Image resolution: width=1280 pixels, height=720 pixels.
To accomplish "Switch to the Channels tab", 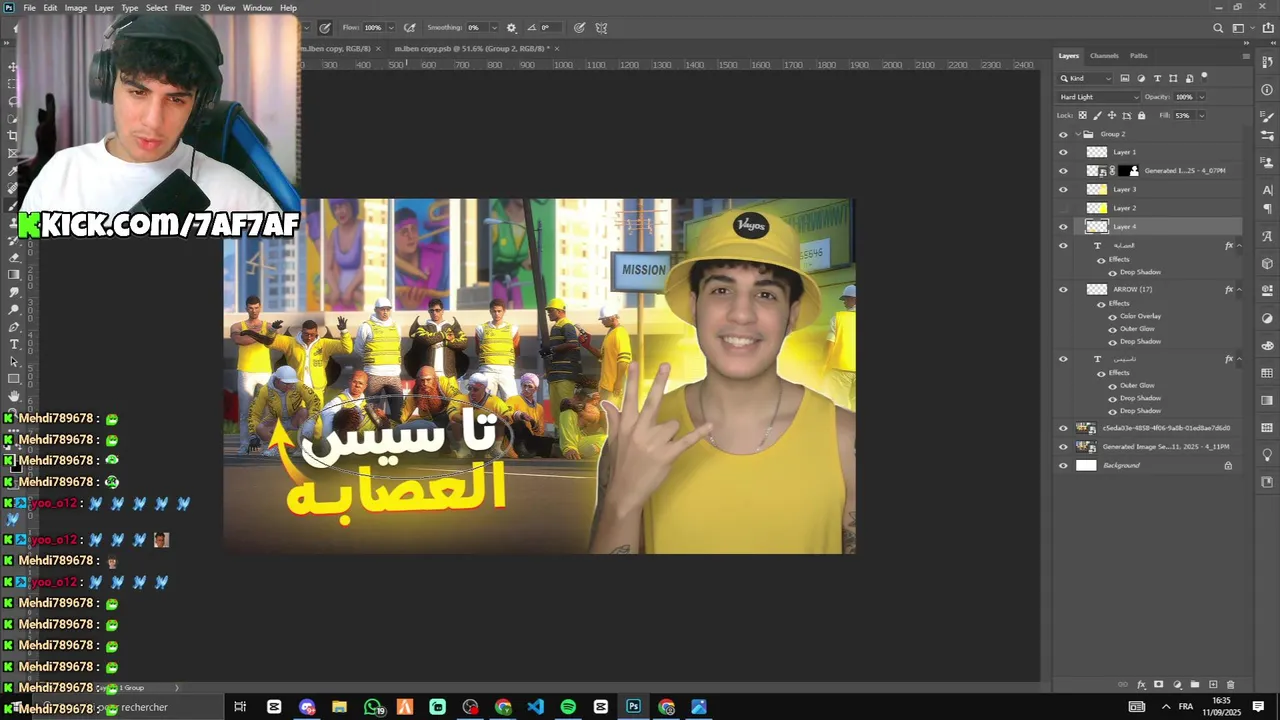I will 1104,56.
